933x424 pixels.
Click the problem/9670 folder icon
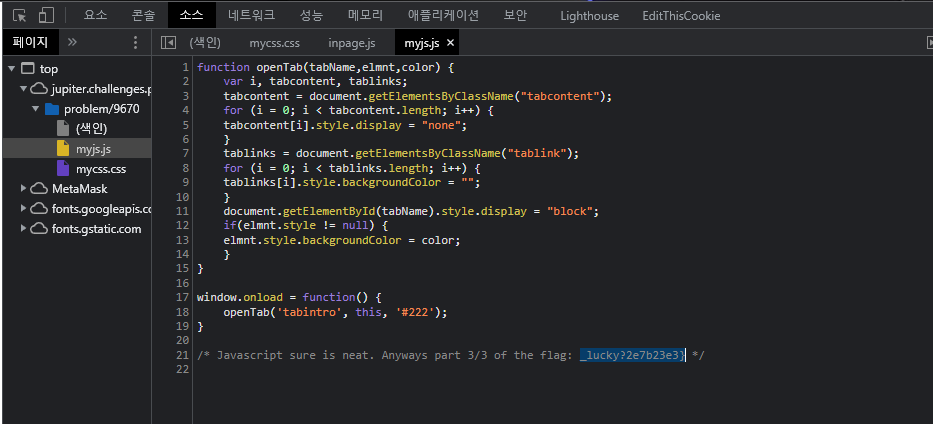point(52,109)
